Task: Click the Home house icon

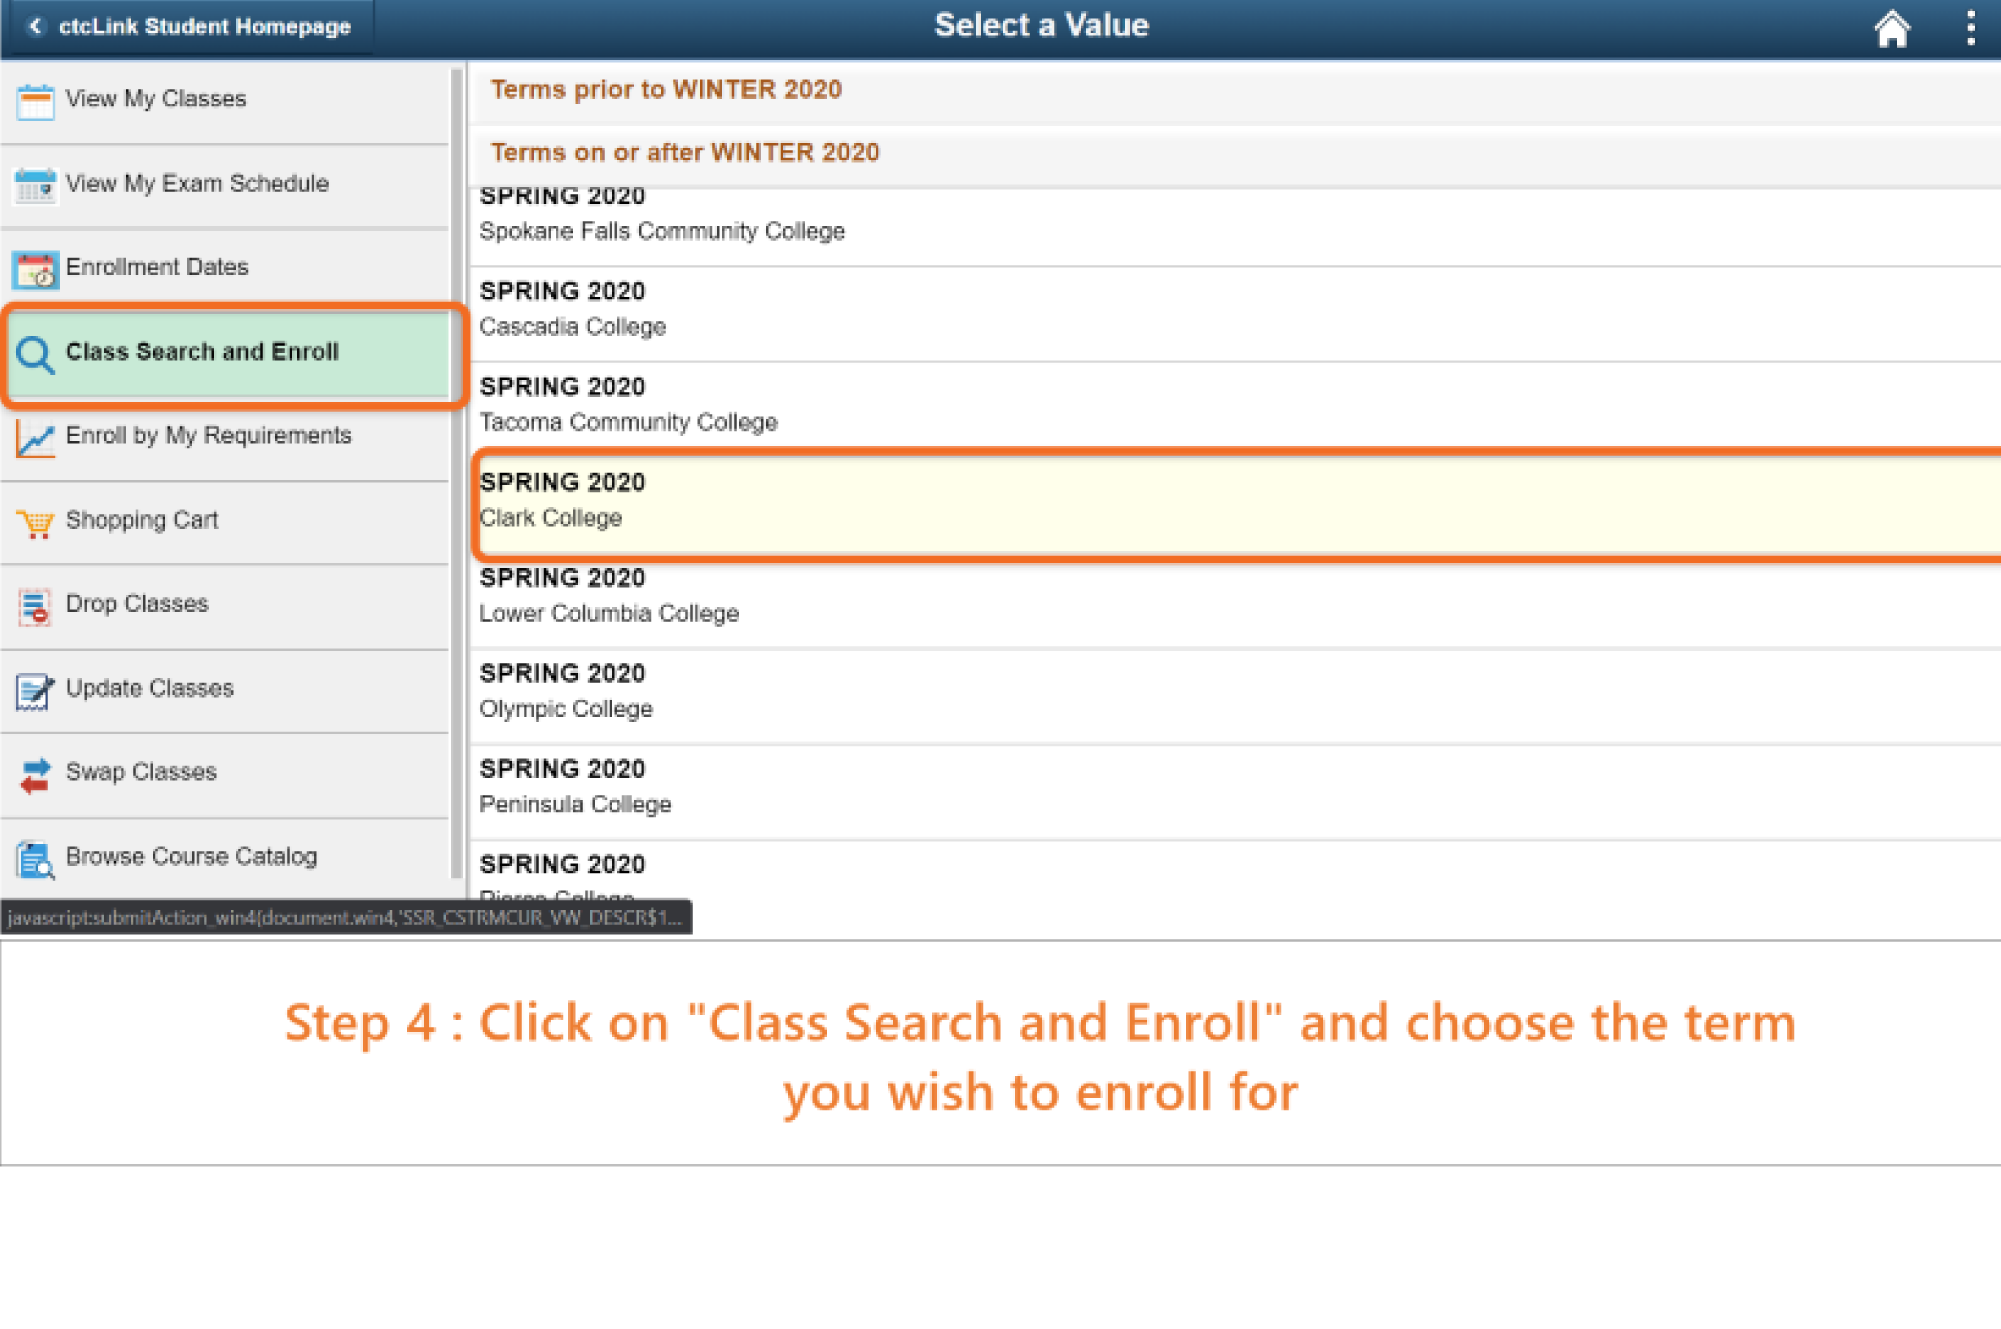Action: [1890, 28]
